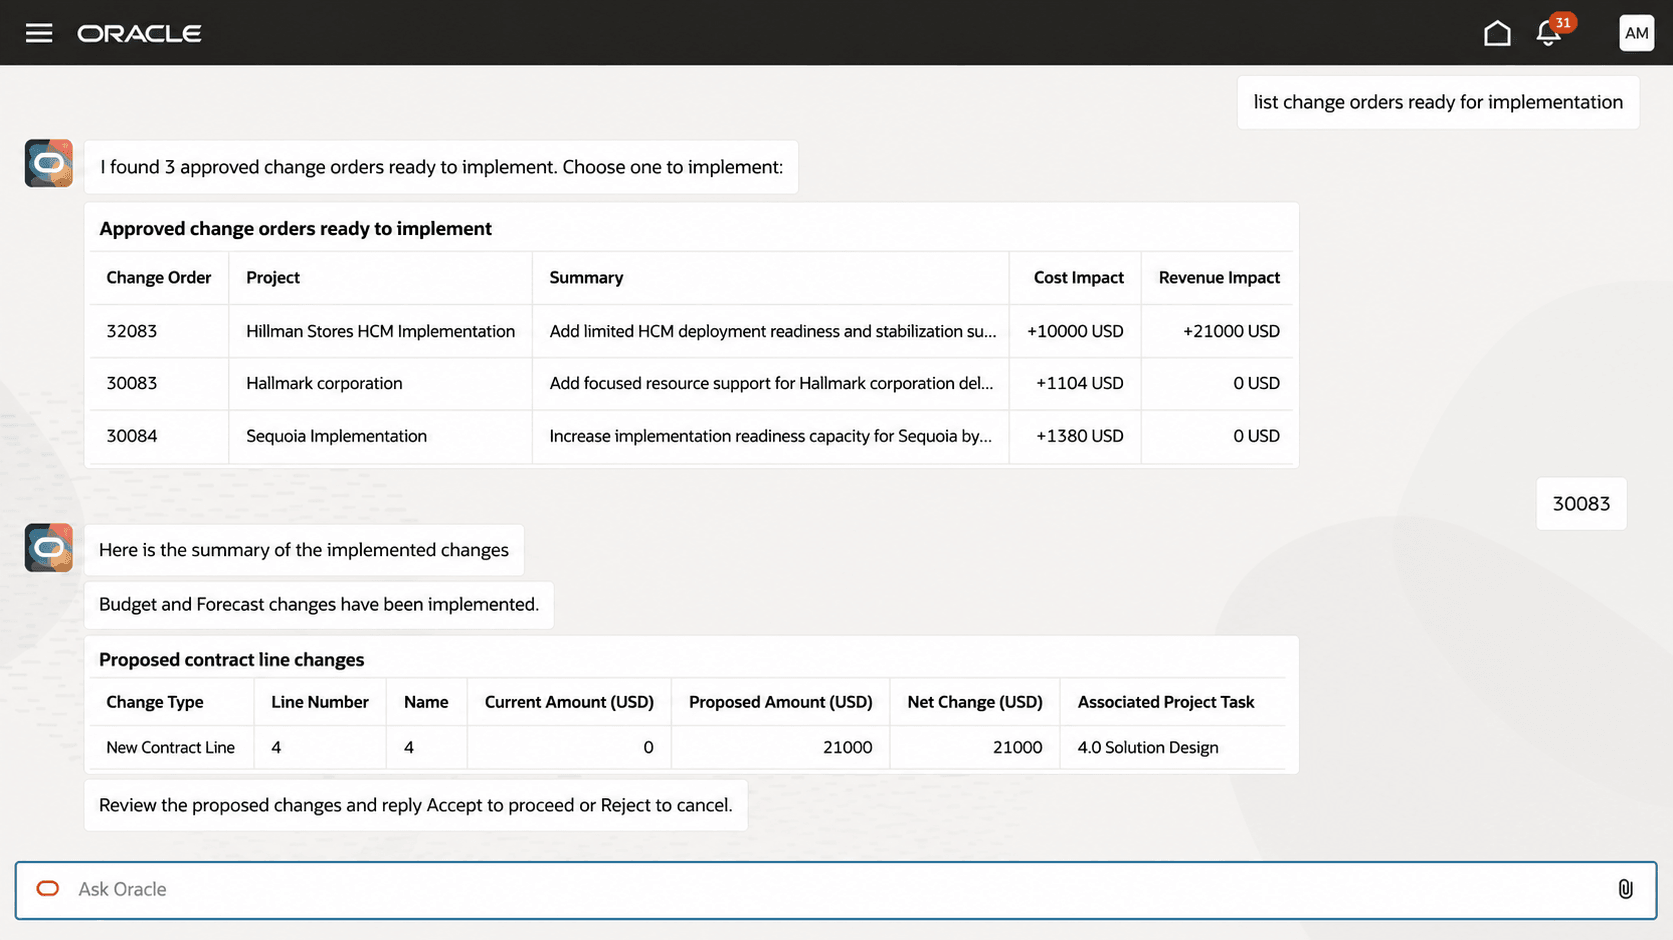Click summary starting 'Add focused resource support'
Viewport: 1673px width, 940px height.
coord(771,383)
